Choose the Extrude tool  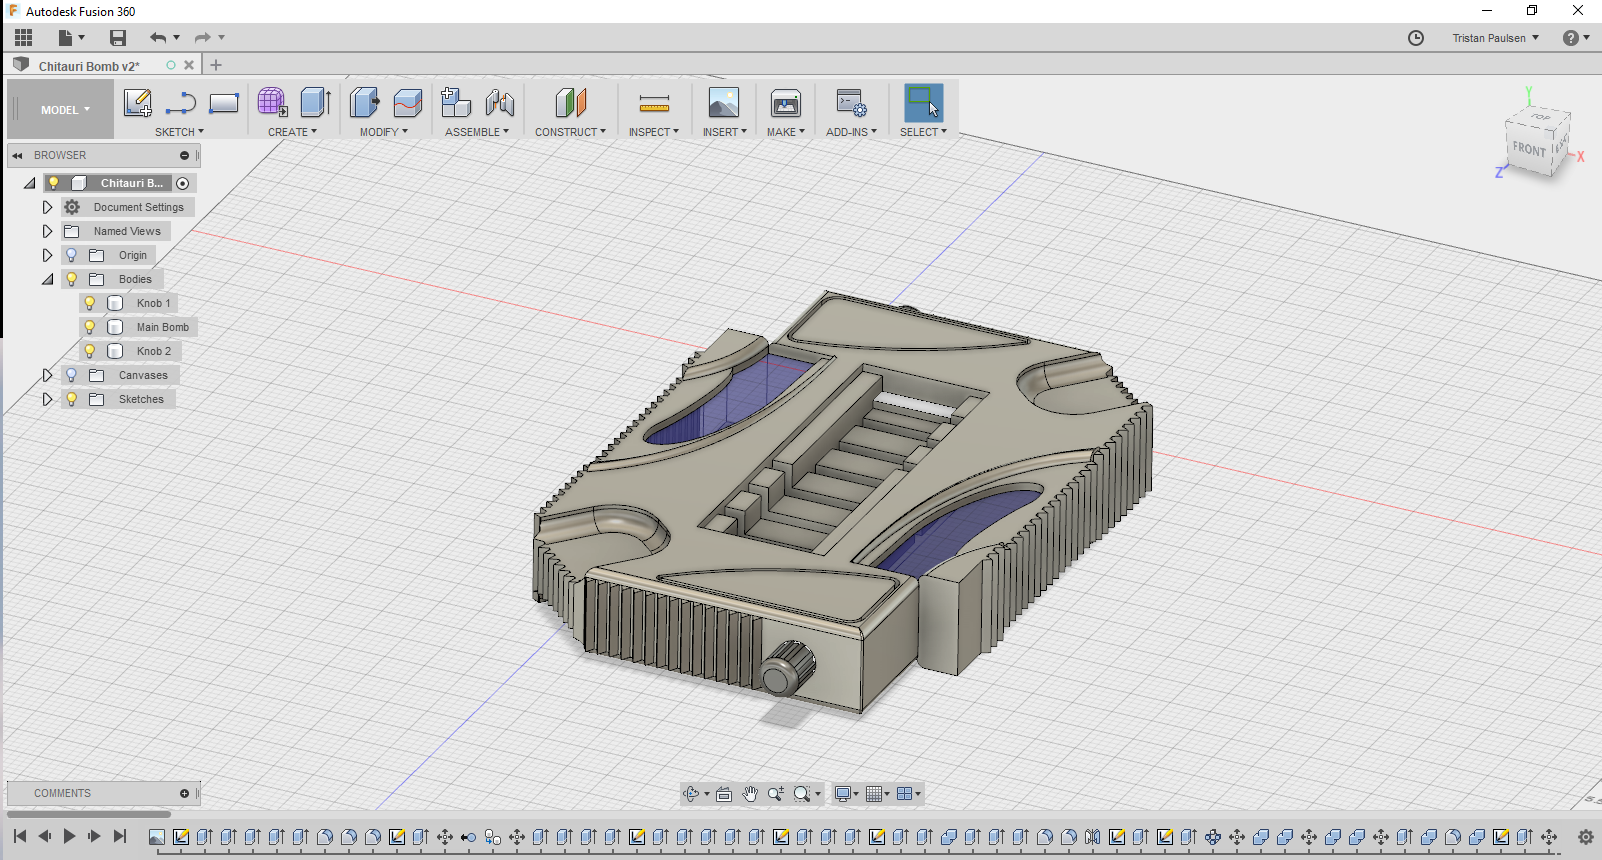pyautogui.click(x=316, y=103)
